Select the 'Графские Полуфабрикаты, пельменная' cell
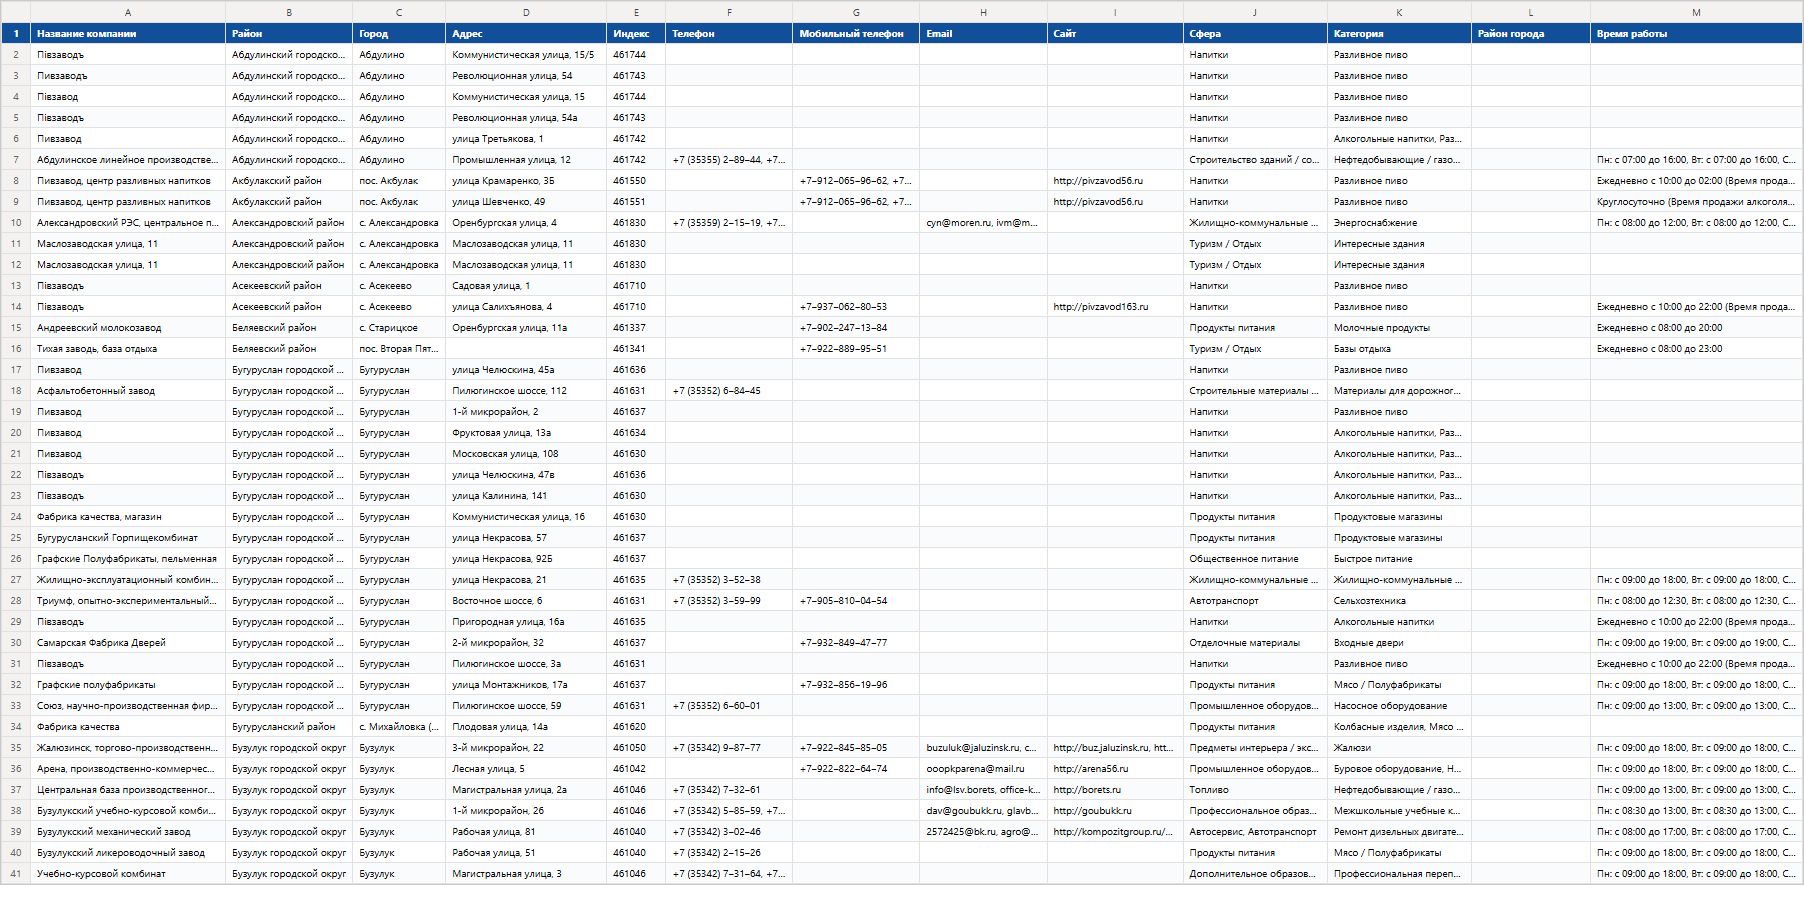The width and height of the screenshot is (1804, 902). coord(128,559)
